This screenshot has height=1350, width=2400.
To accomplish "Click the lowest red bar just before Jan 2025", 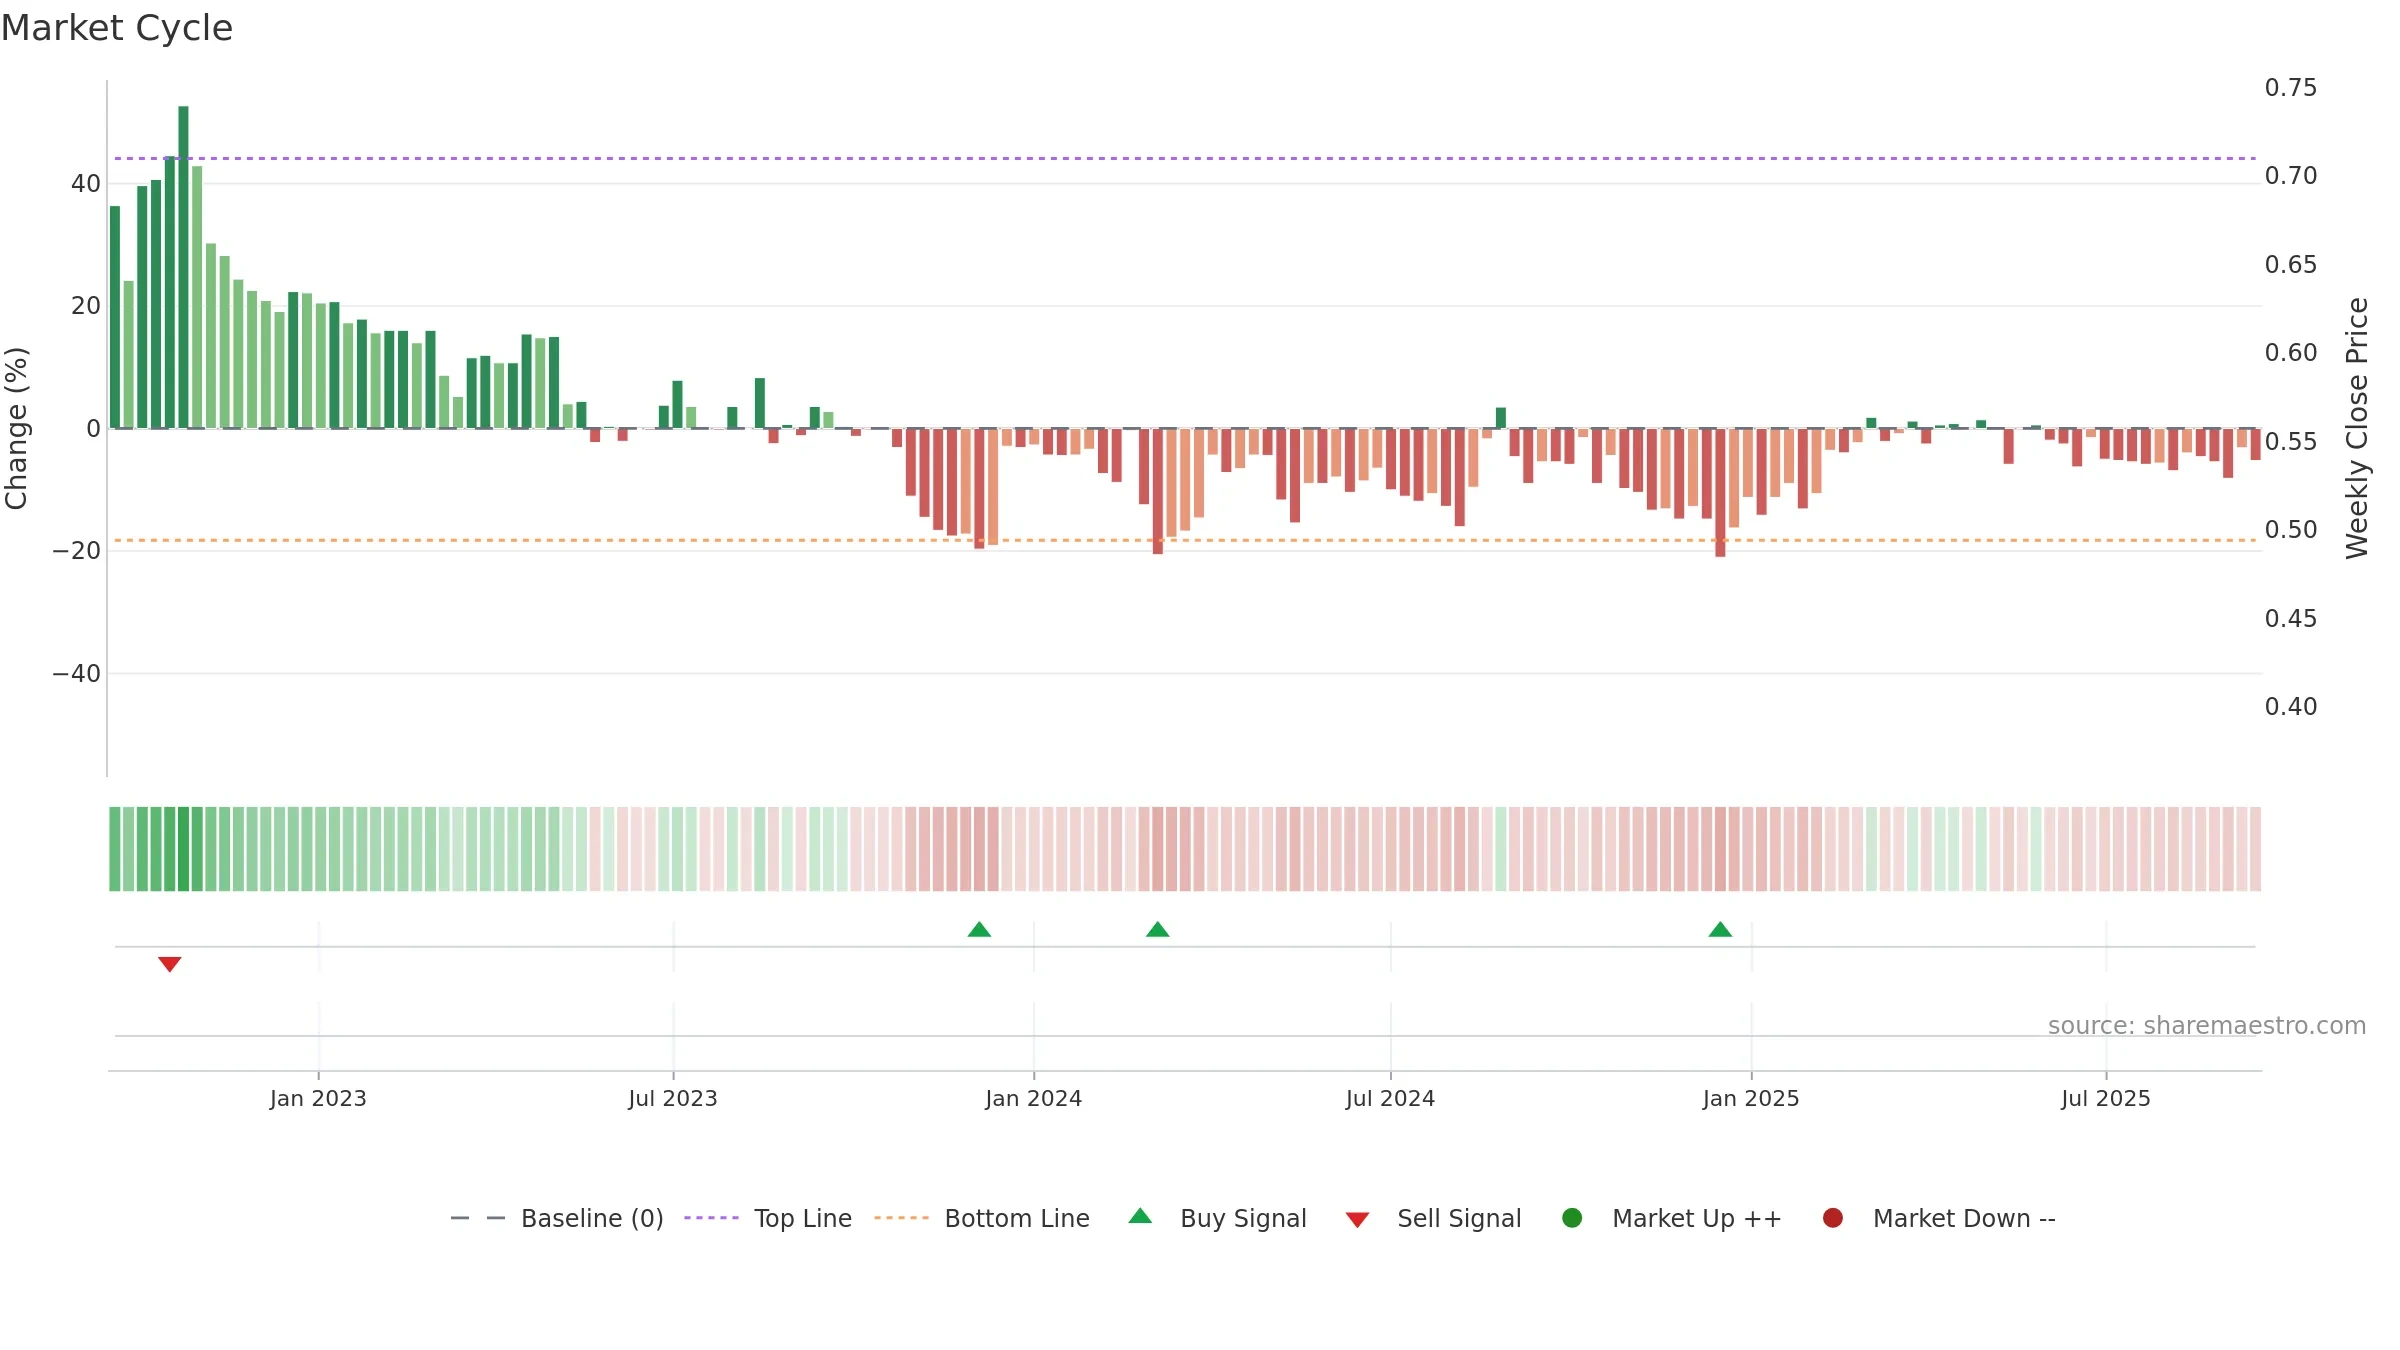I will click(x=1720, y=492).
